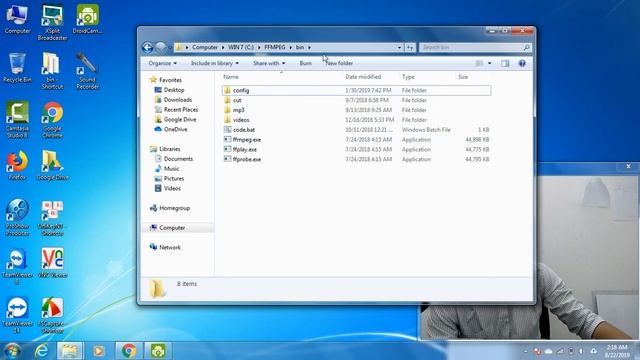Viewport: 640px width, 360px height.
Task: Select OneDrive in navigation pane
Action: (x=171, y=129)
